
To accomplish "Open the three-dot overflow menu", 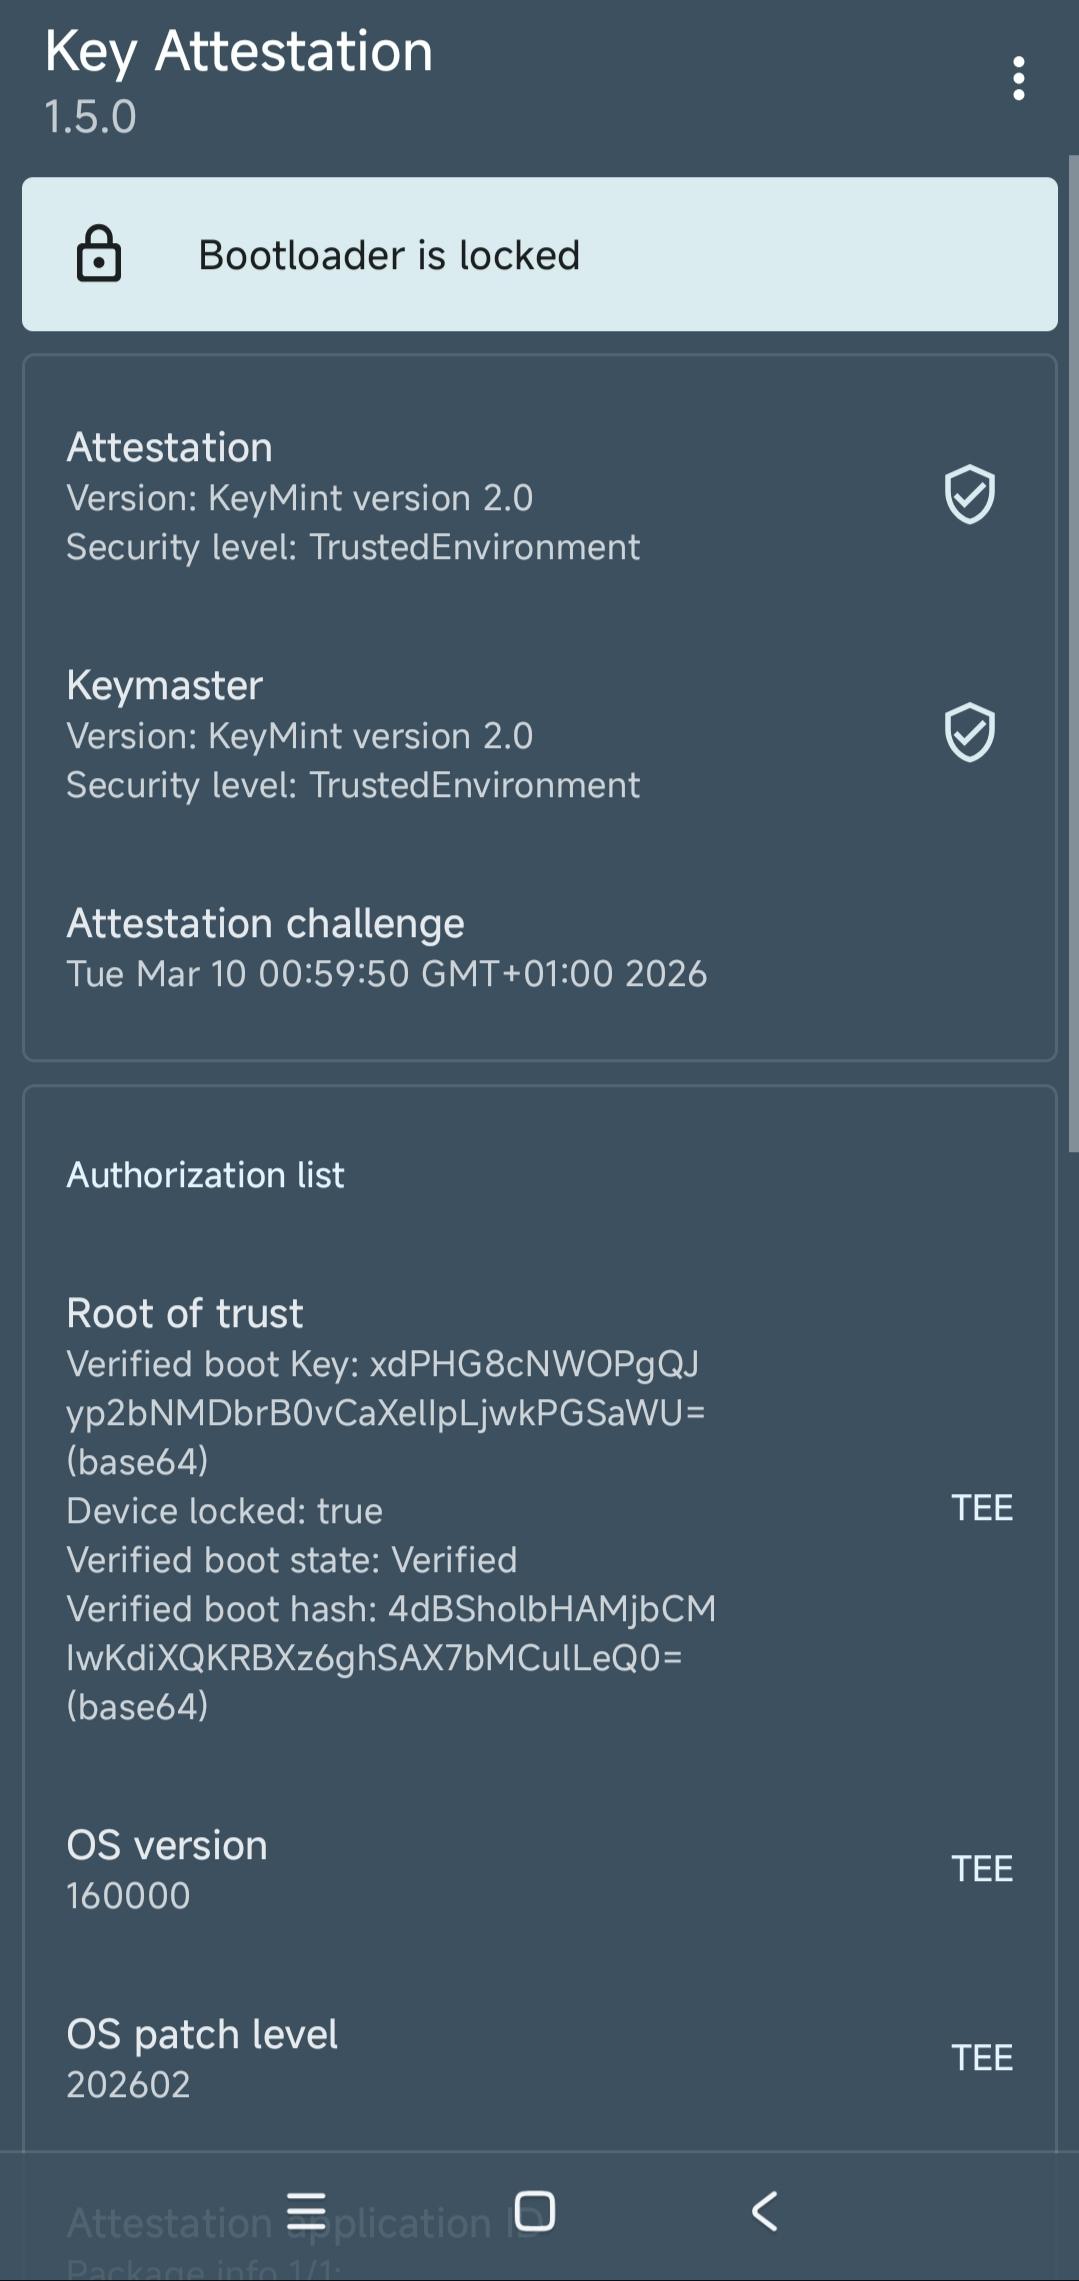I will click(x=1018, y=79).
